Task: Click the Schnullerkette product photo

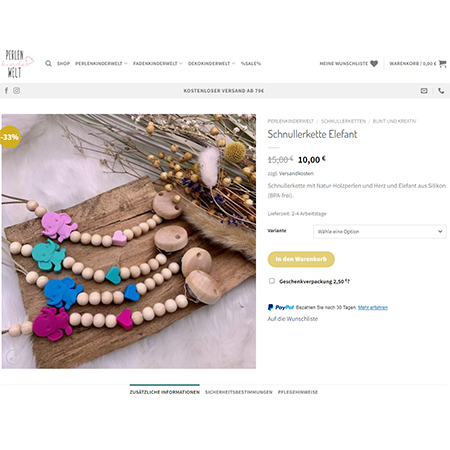Action: 129,241
